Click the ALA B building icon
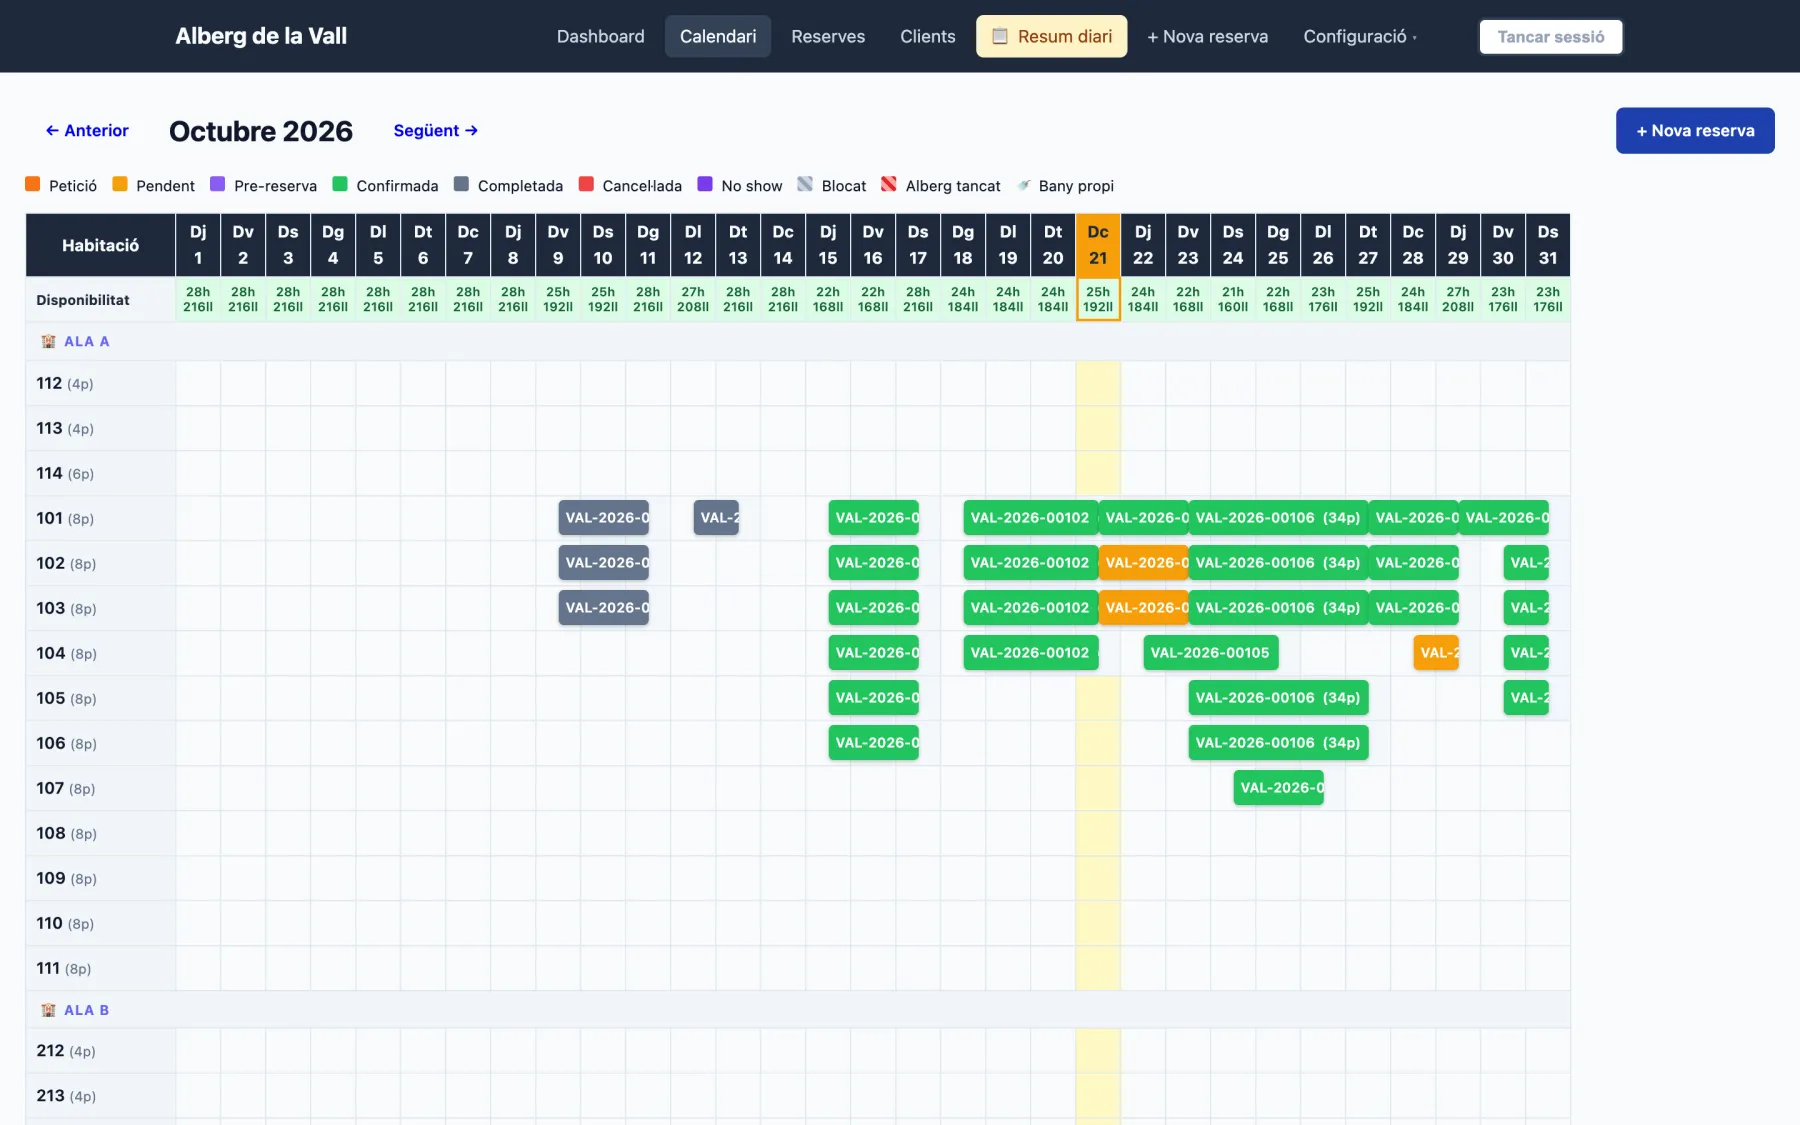This screenshot has height=1125, width=1800. [x=48, y=1010]
